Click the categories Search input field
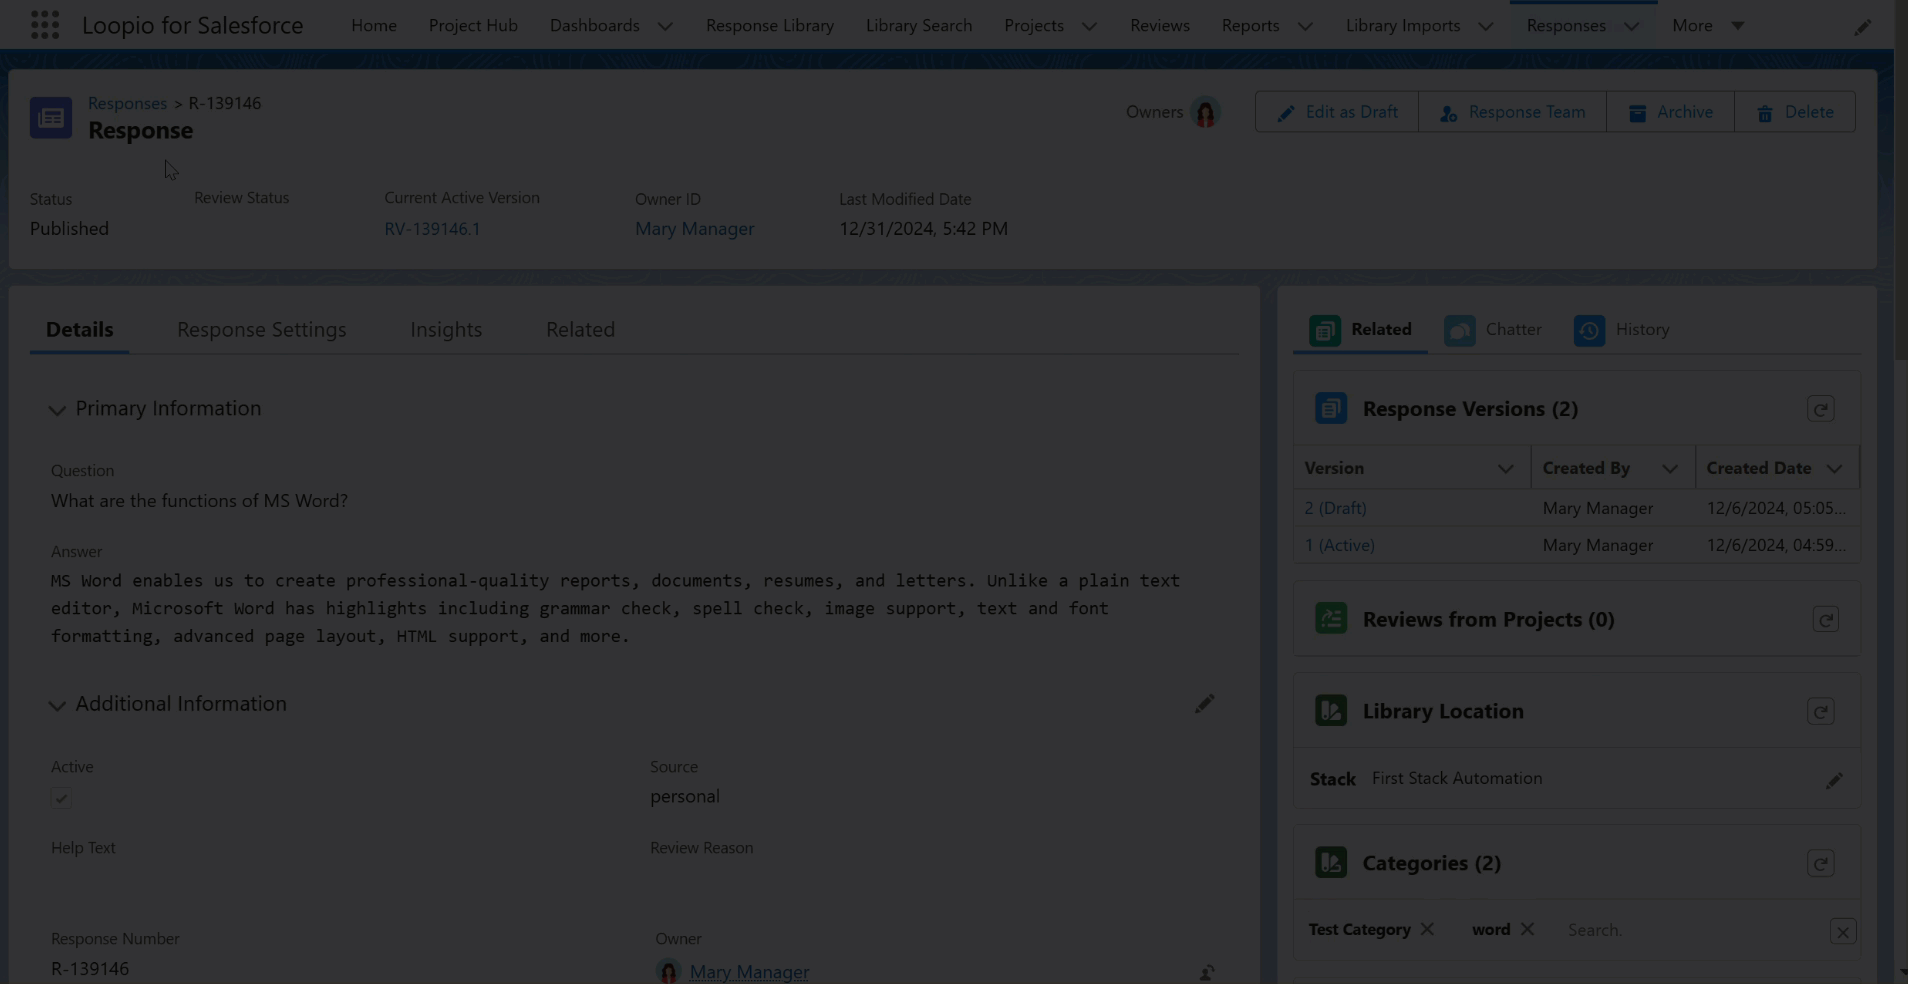 1692,930
